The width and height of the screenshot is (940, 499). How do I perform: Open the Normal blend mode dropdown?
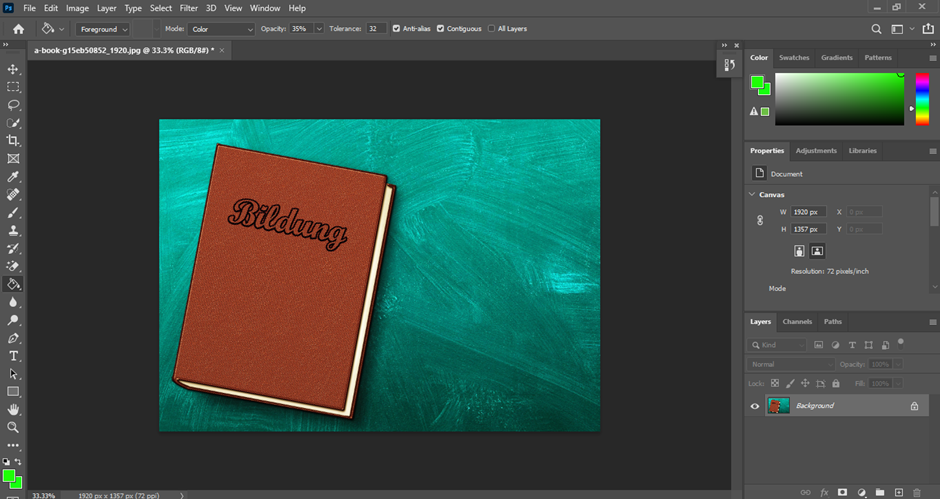point(791,364)
